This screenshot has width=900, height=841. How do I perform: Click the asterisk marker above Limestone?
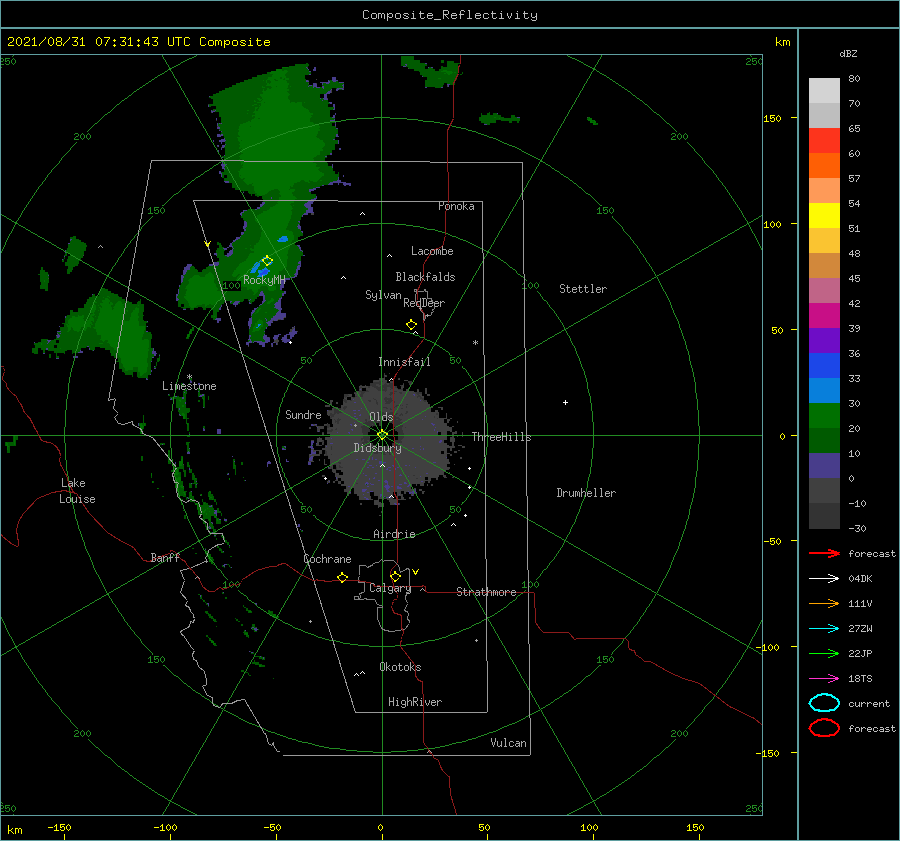[x=189, y=377]
